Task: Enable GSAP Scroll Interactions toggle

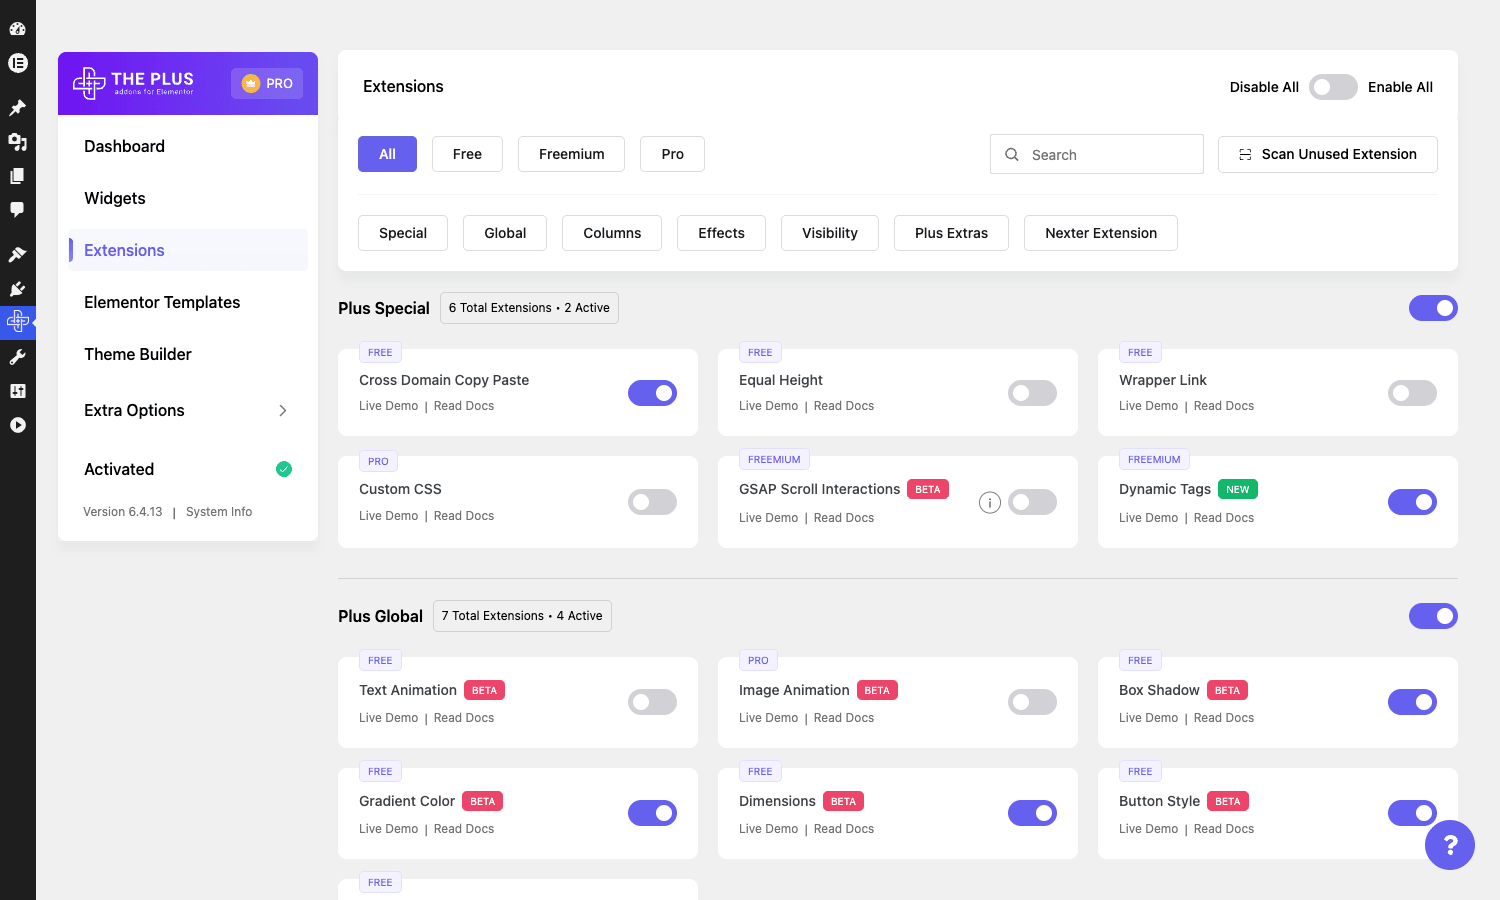Action: [1032, 502]
